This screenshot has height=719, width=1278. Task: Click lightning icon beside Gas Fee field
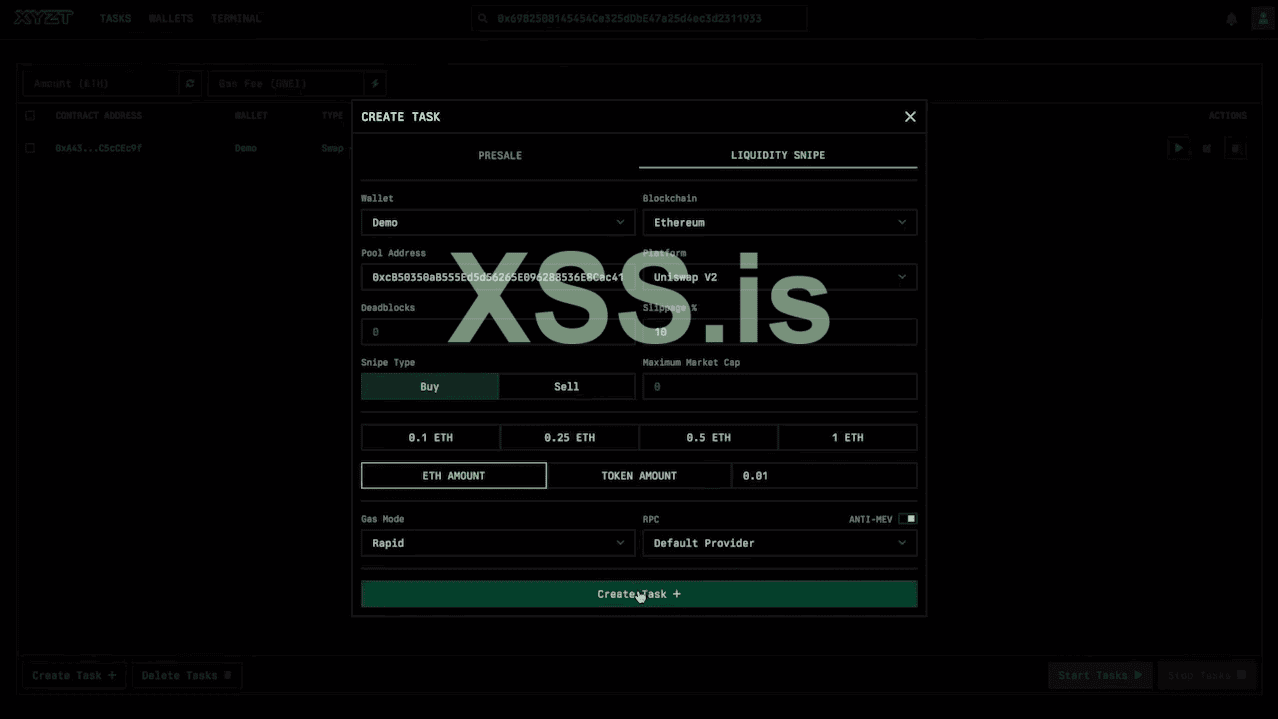click(x=375, y=84)
